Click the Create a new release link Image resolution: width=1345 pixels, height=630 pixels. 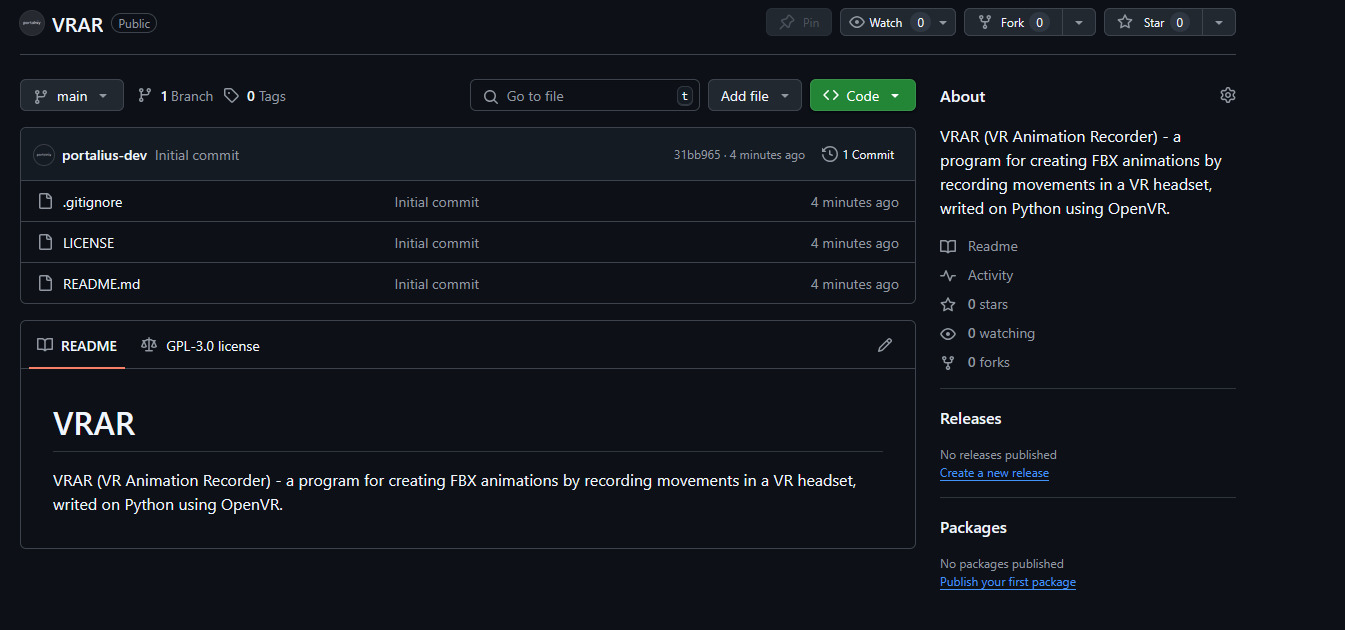point(994,473)
